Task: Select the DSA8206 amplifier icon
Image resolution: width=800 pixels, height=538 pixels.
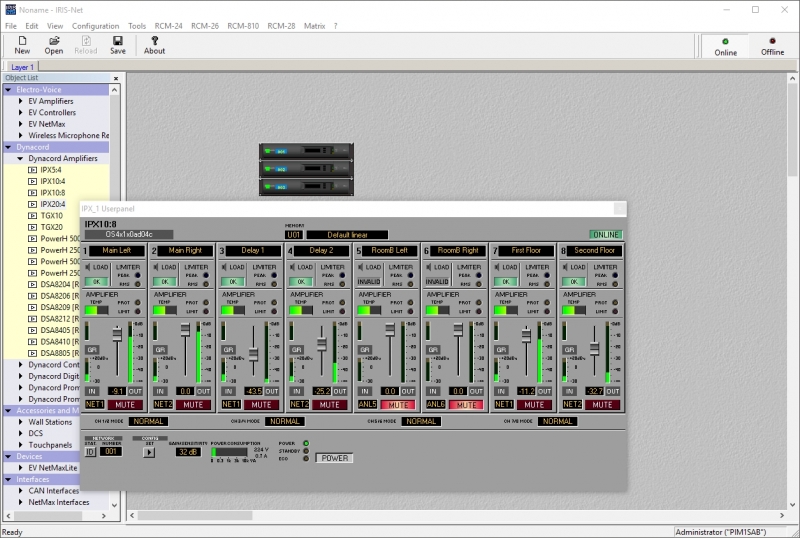Action: (x=32, y=296)
